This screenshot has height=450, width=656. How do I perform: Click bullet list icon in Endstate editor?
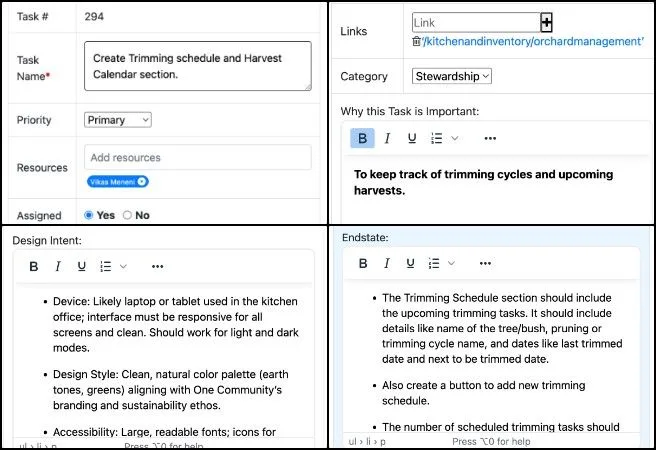pyautogui.click(x=435, y=263)
